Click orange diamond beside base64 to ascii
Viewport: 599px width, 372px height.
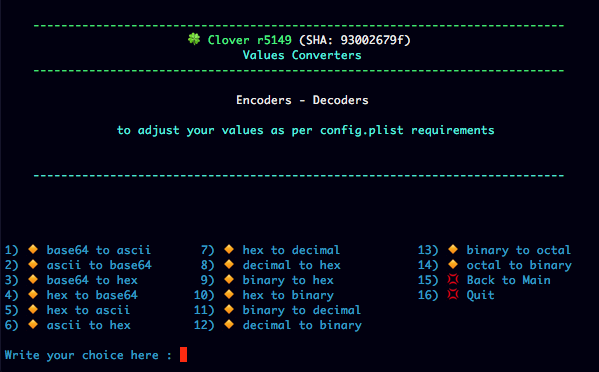(33, 250)
